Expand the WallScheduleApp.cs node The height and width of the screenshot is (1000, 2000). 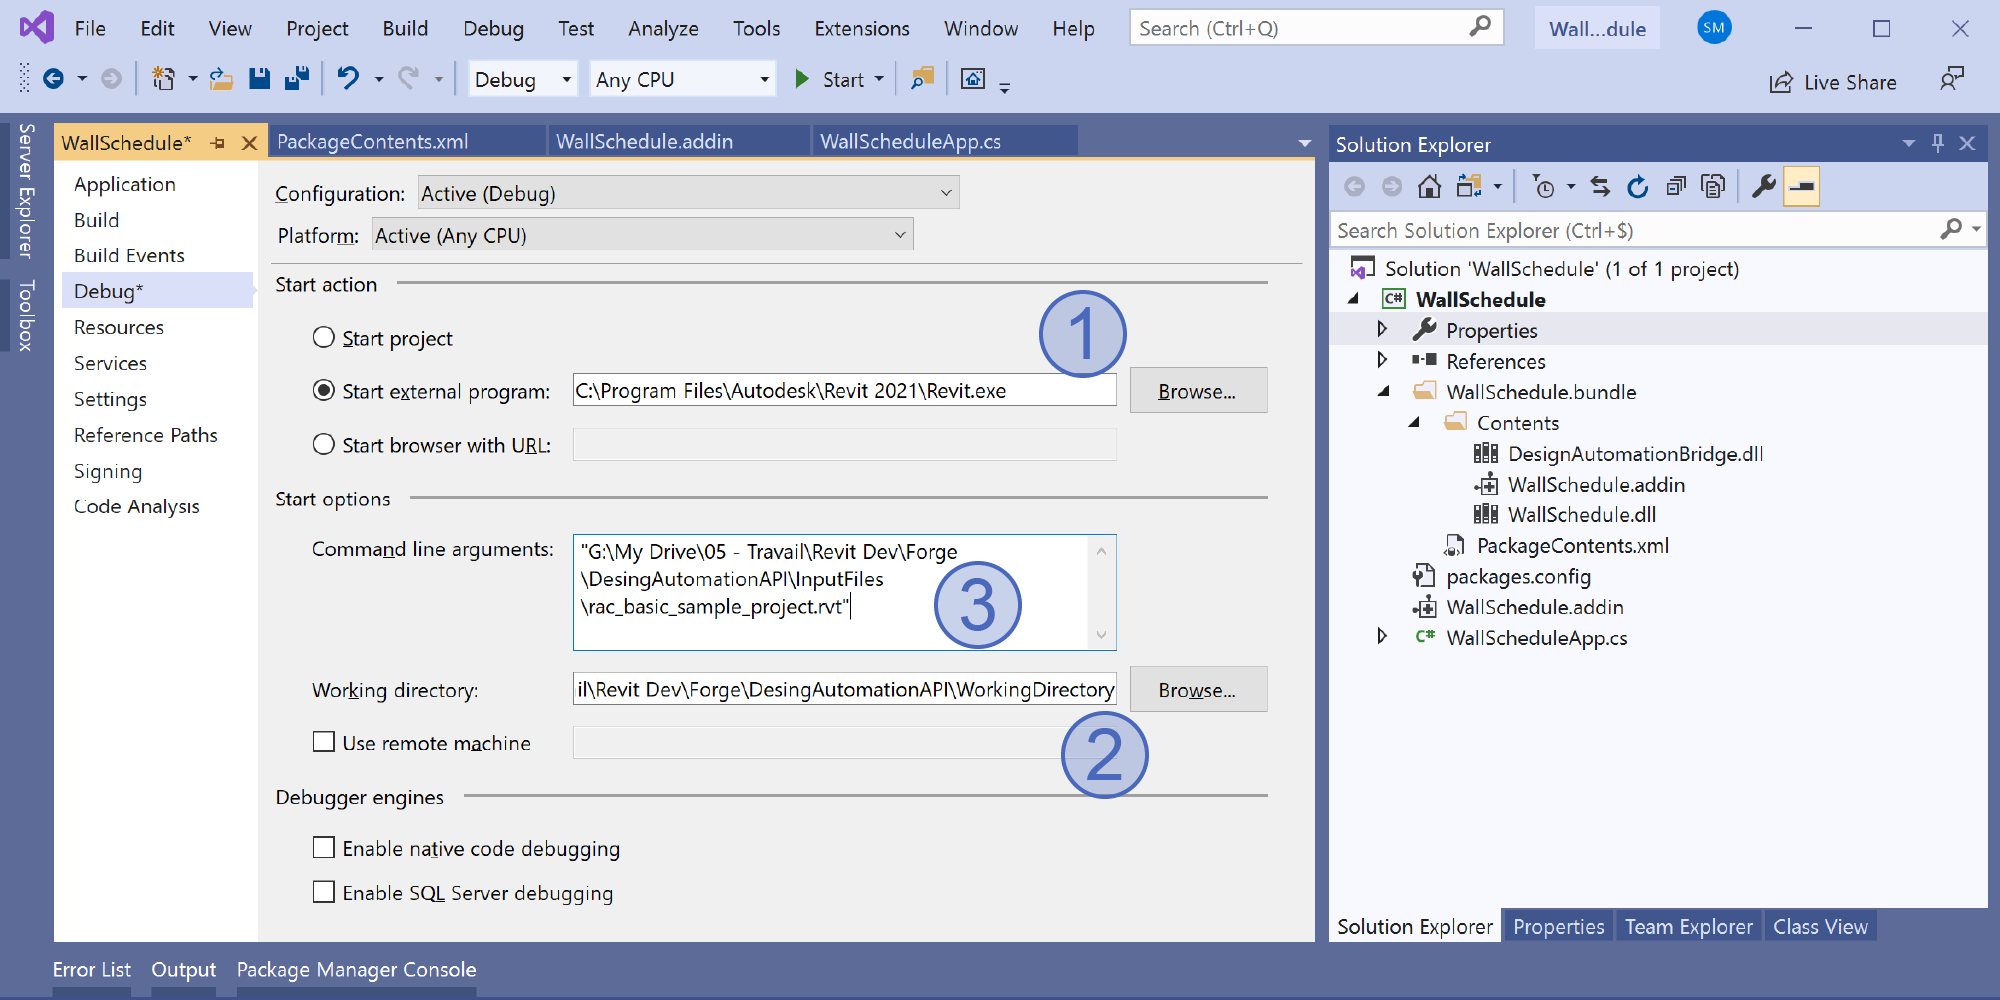pos(1382,637)
